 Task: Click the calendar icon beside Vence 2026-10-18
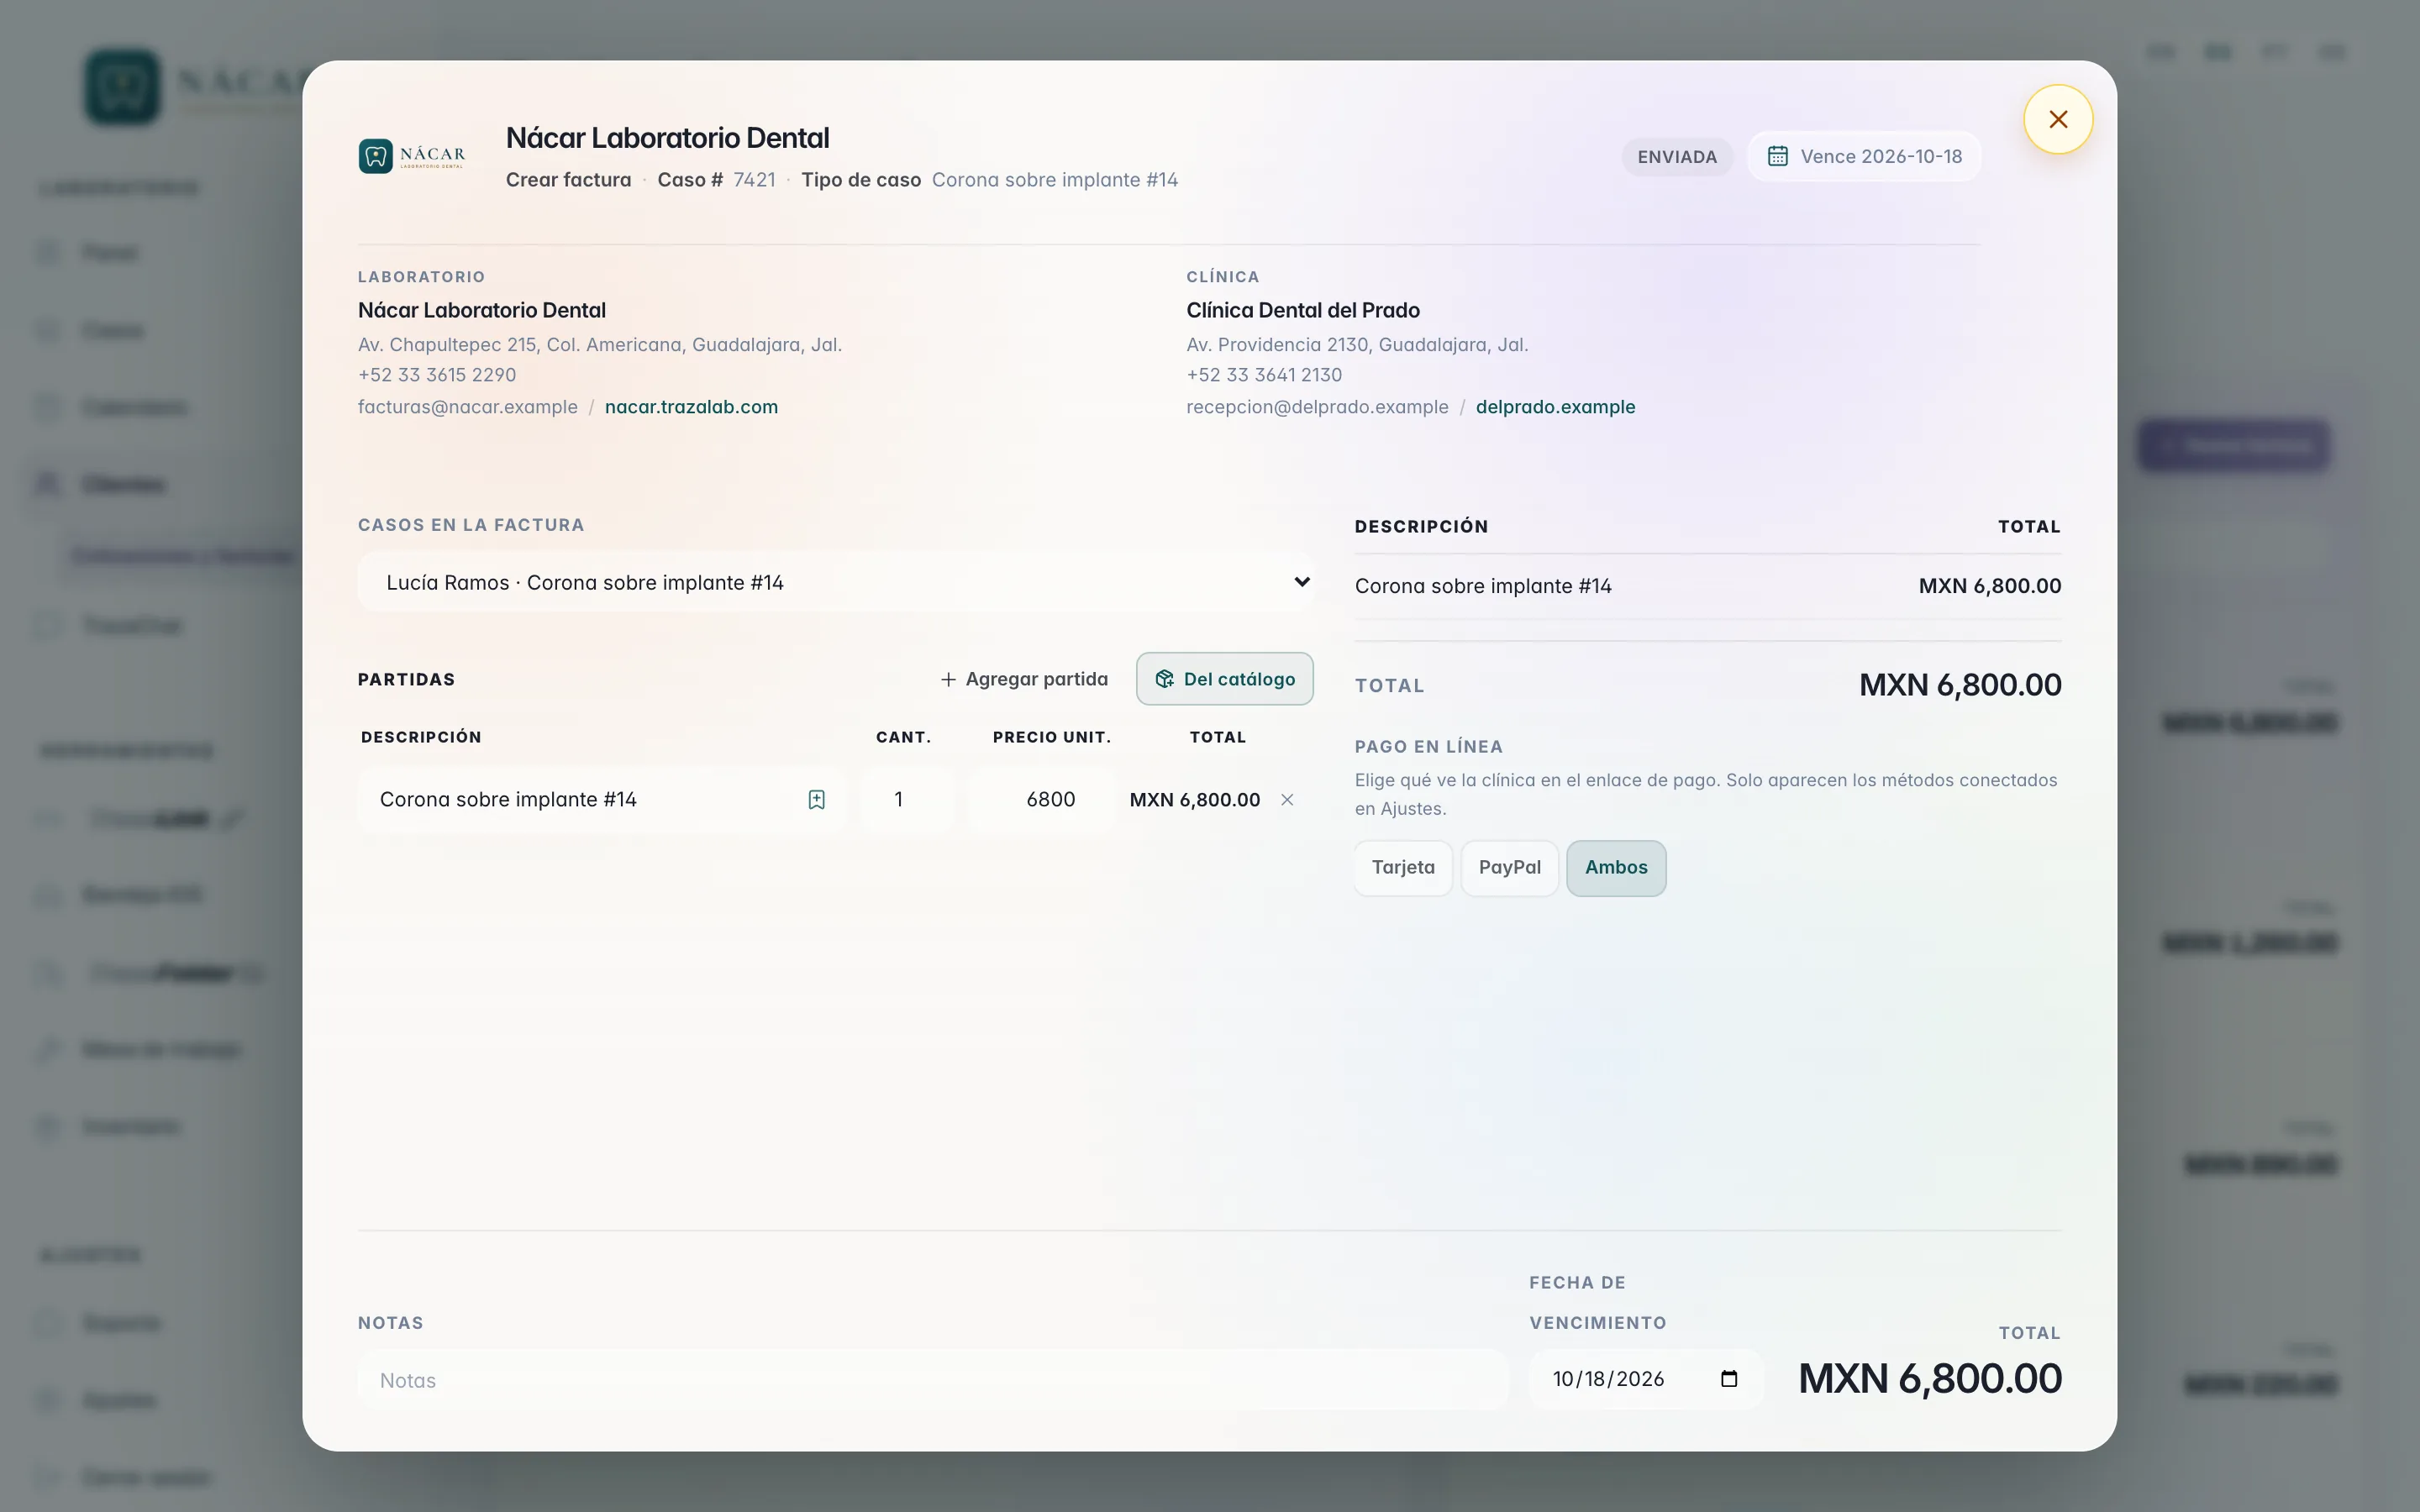click(1777, 156)
